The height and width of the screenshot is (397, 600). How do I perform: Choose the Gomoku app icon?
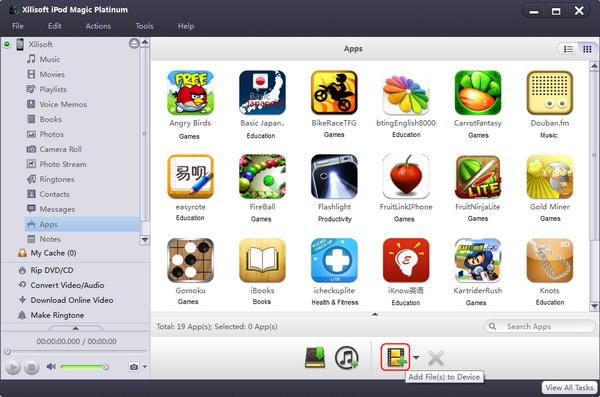point(191,260)
